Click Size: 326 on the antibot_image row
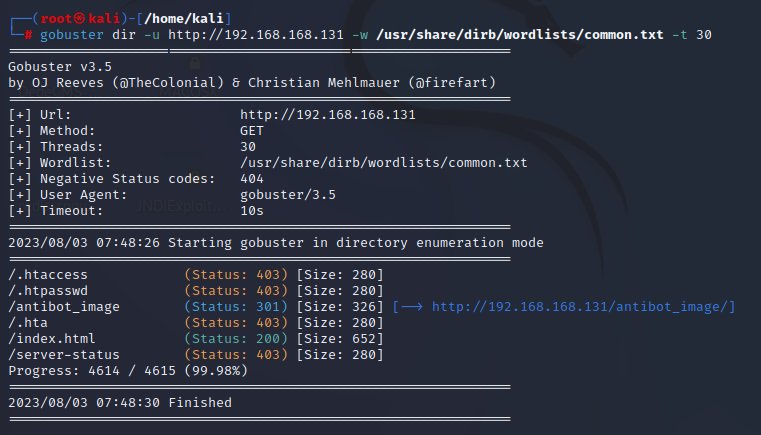This screenshot has width=761, height=435. click(340, 307)
